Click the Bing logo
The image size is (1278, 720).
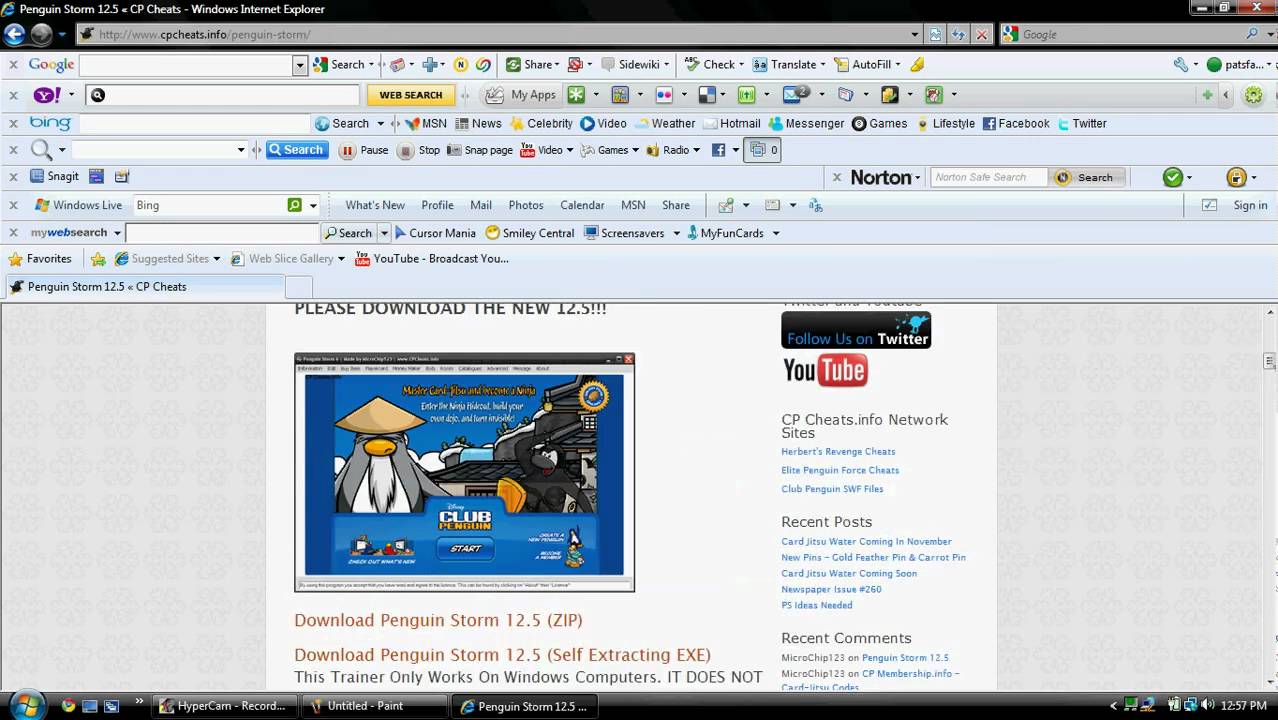coord(50,123)
